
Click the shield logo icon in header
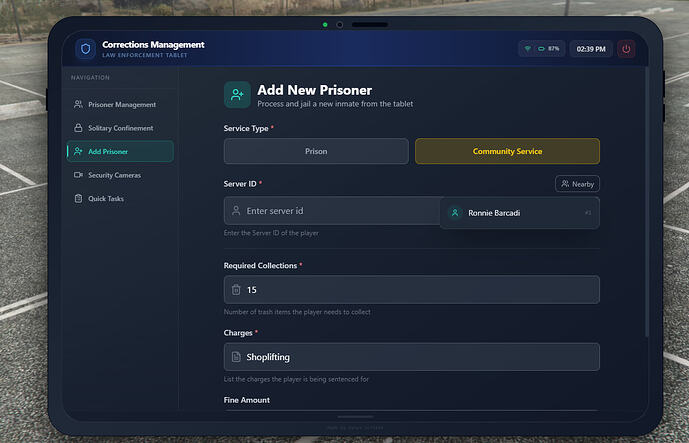pos(85,49)
